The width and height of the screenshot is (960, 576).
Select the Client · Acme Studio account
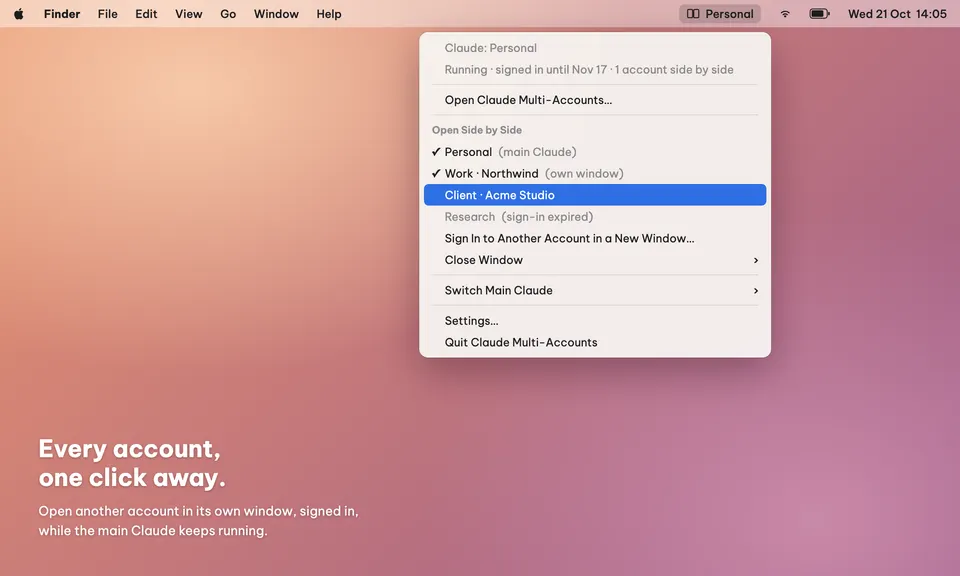pos(595,195)
